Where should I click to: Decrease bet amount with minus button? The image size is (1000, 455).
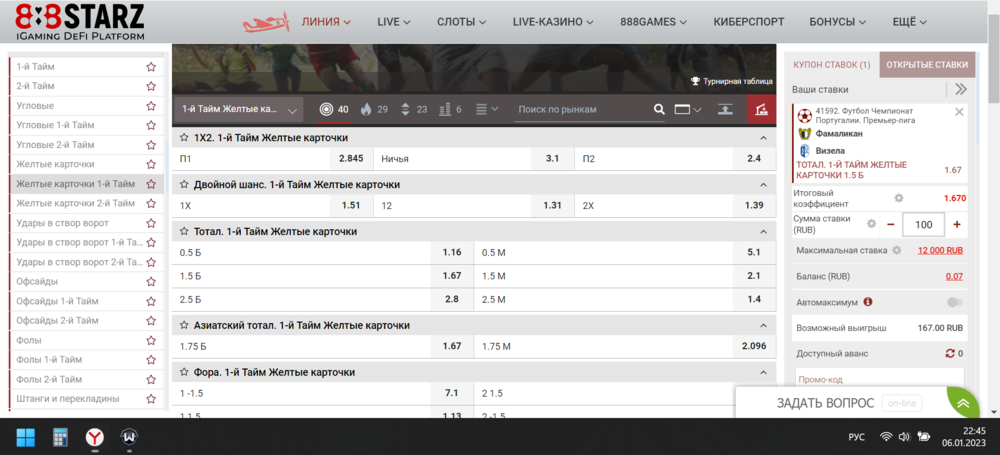890,224
